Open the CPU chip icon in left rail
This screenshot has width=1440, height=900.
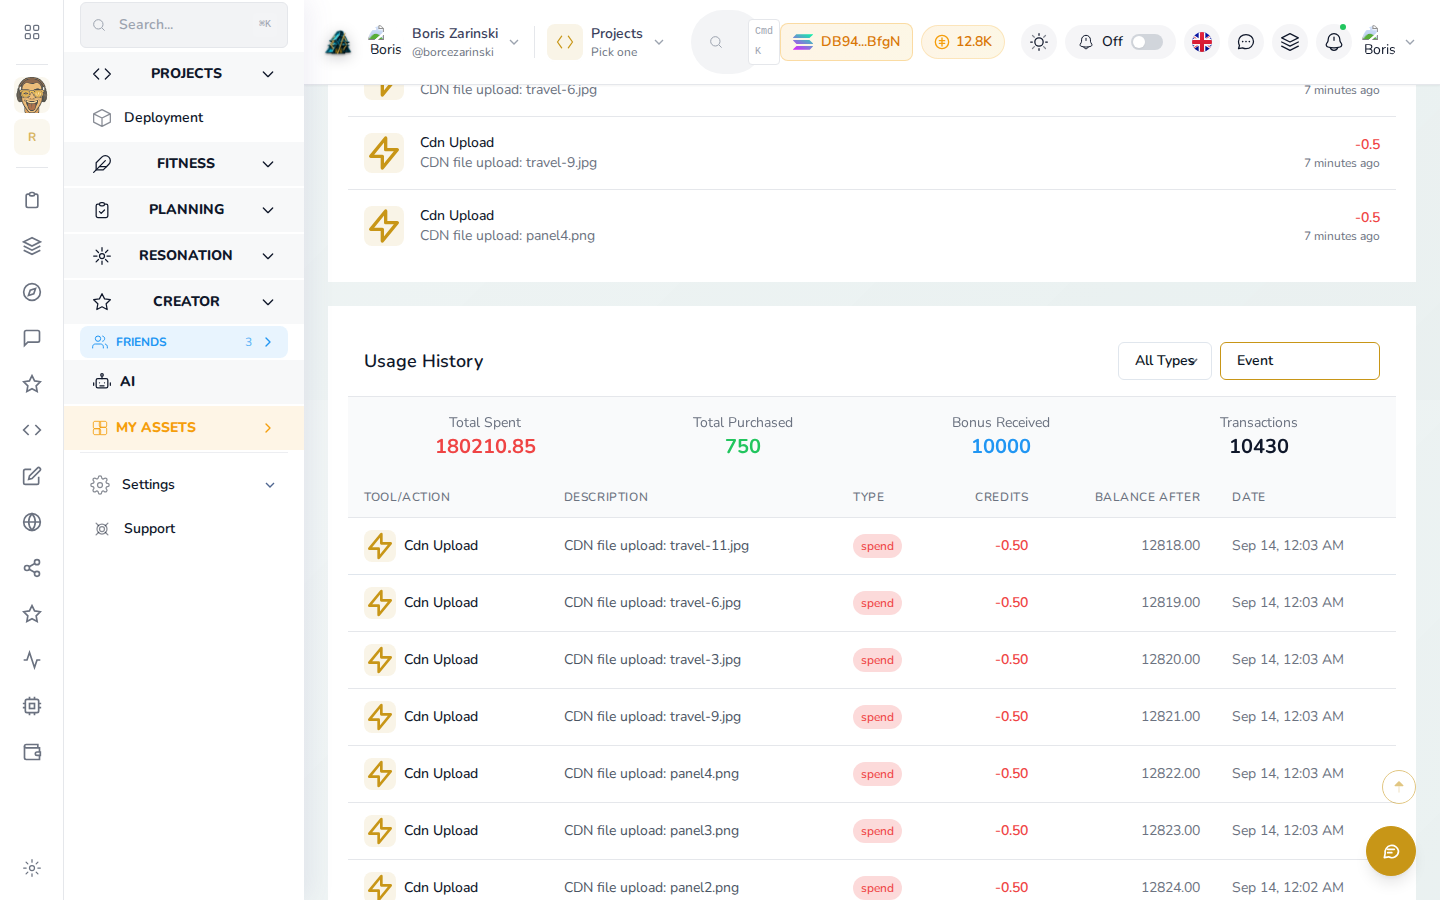[32, 706]
